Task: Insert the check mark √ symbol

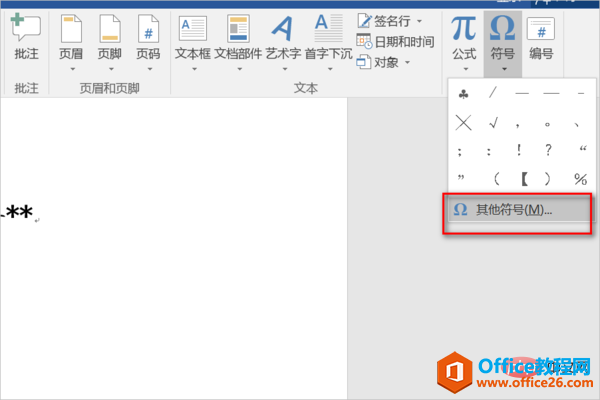Action: coord(492,123)
